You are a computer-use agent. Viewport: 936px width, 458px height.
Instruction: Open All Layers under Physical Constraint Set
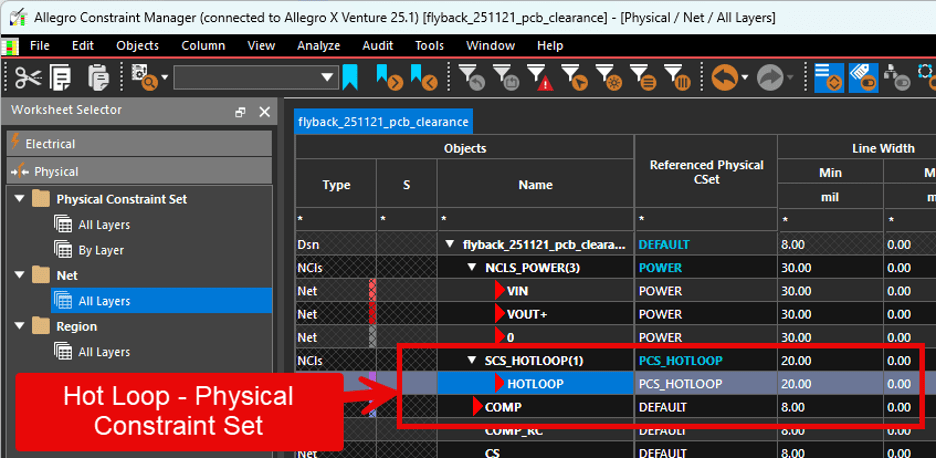(x=104, y=225)
